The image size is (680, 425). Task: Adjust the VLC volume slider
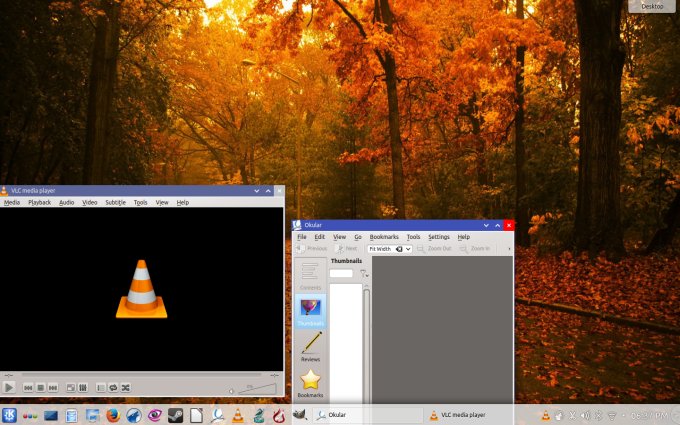[260, 388]
